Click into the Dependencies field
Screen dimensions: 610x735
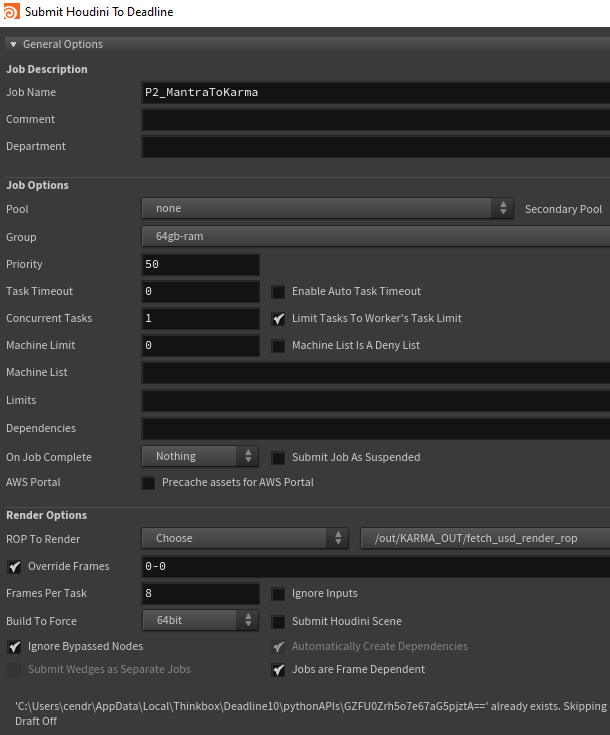[x=376, y=429]
